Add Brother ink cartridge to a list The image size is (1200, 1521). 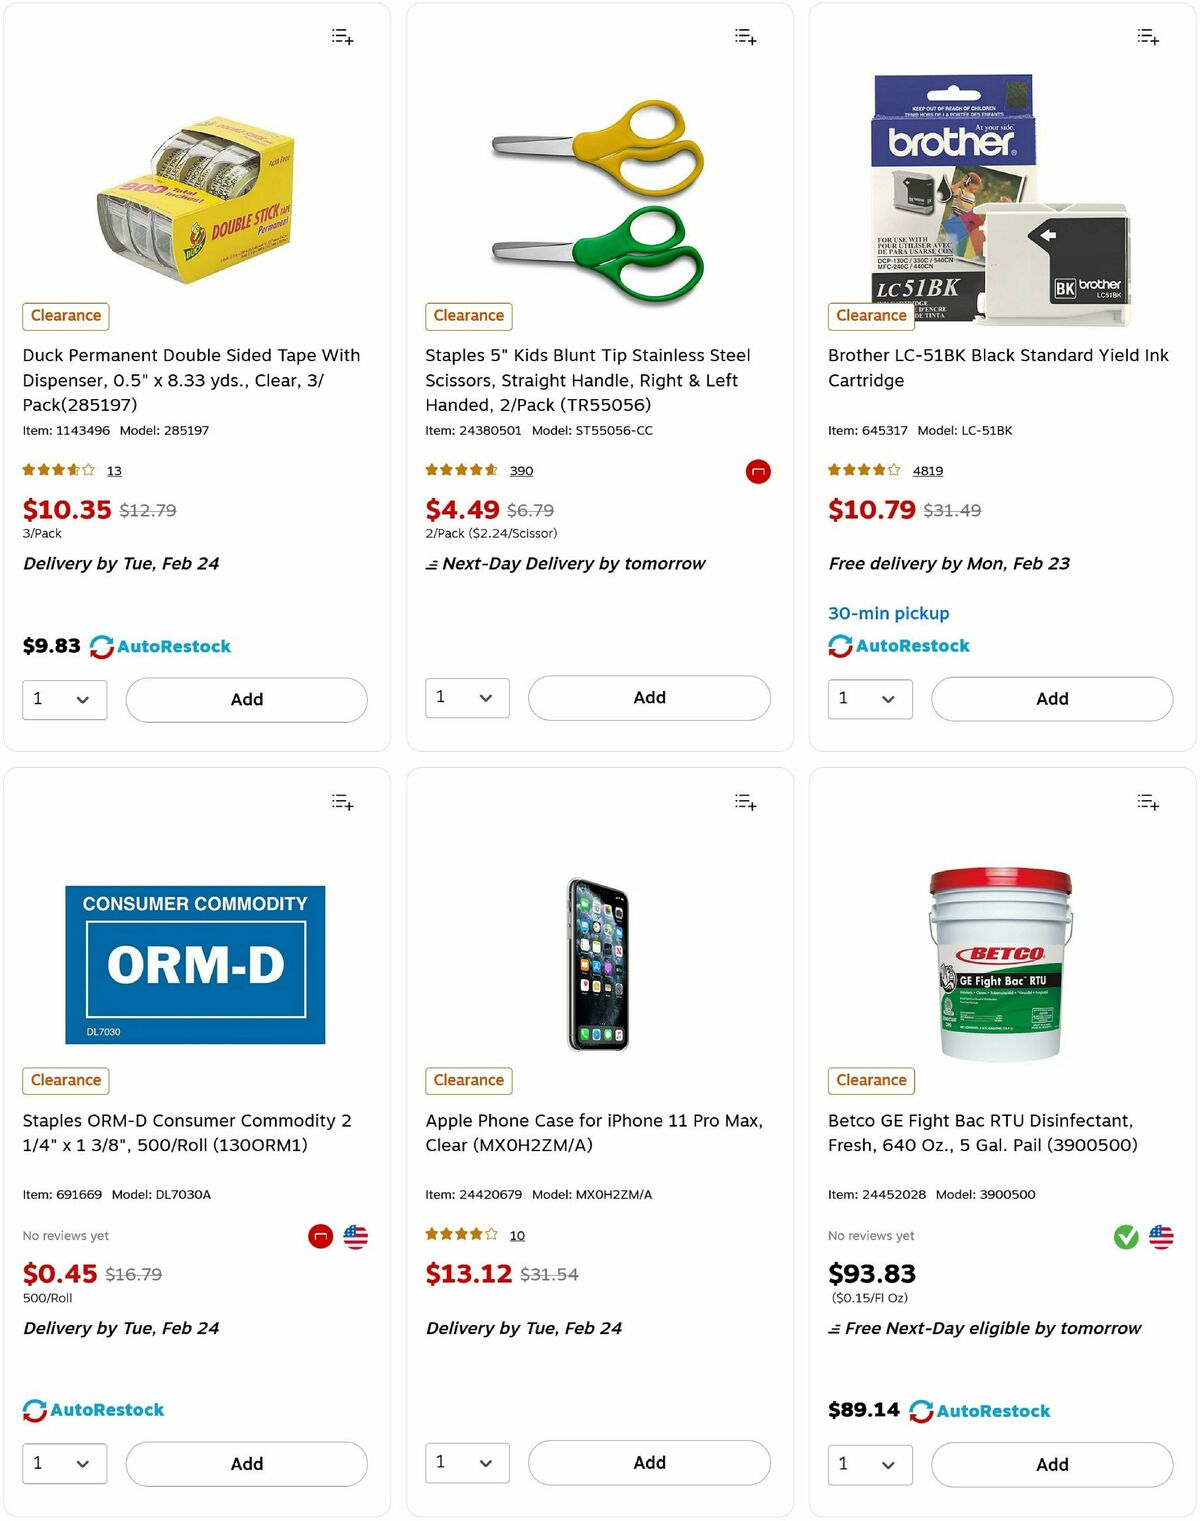[1147, 36]
